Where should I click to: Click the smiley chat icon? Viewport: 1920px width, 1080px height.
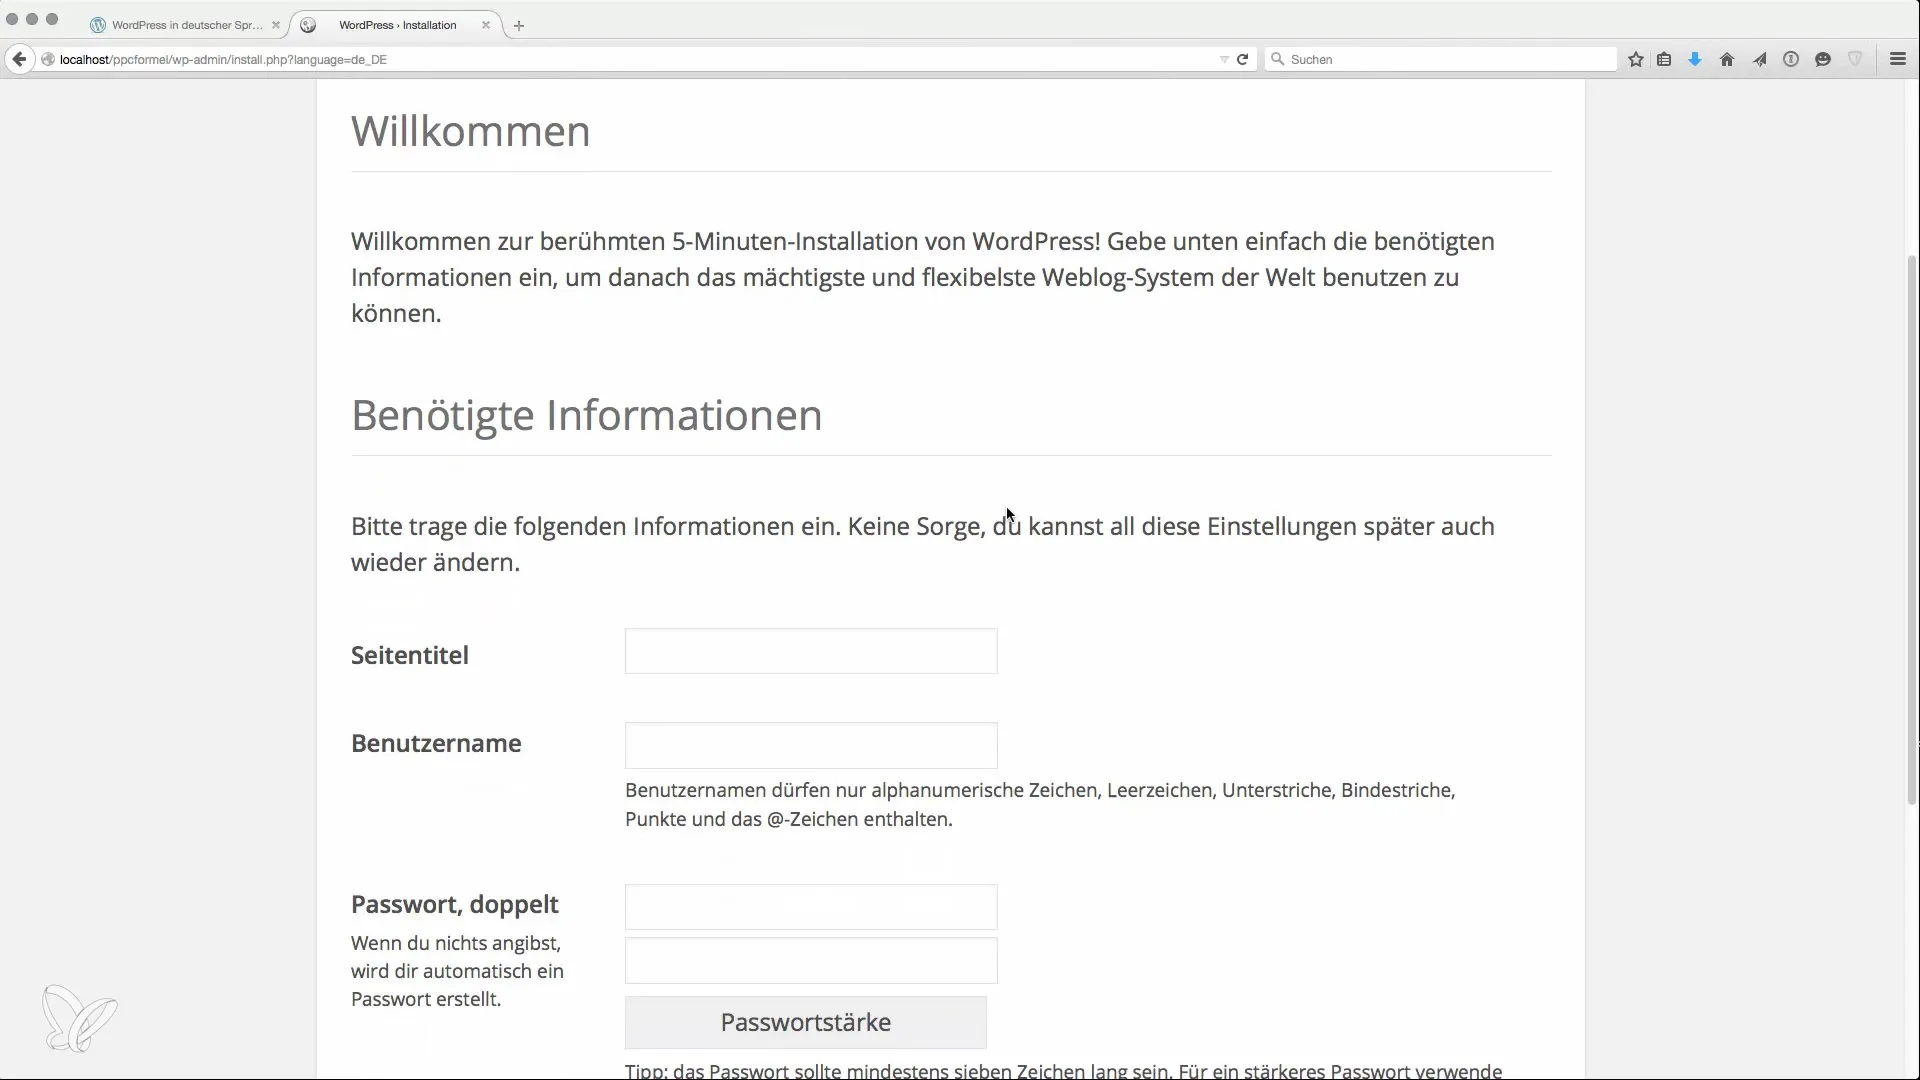[1823, 59]
